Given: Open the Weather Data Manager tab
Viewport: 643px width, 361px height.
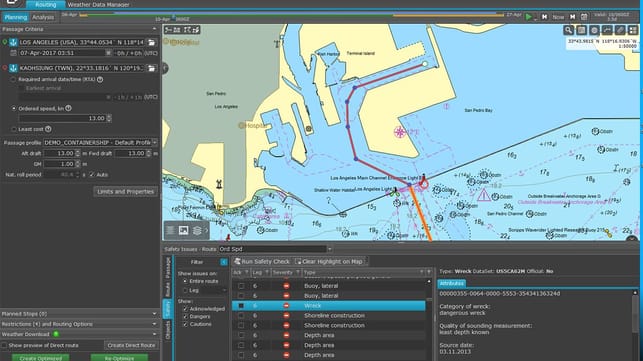Looking at the screenshot, I should [x=98, y=5].
